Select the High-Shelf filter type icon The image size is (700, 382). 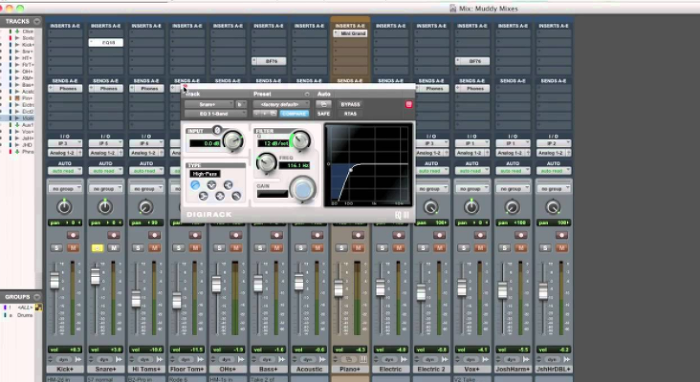(x=228, y=185)
